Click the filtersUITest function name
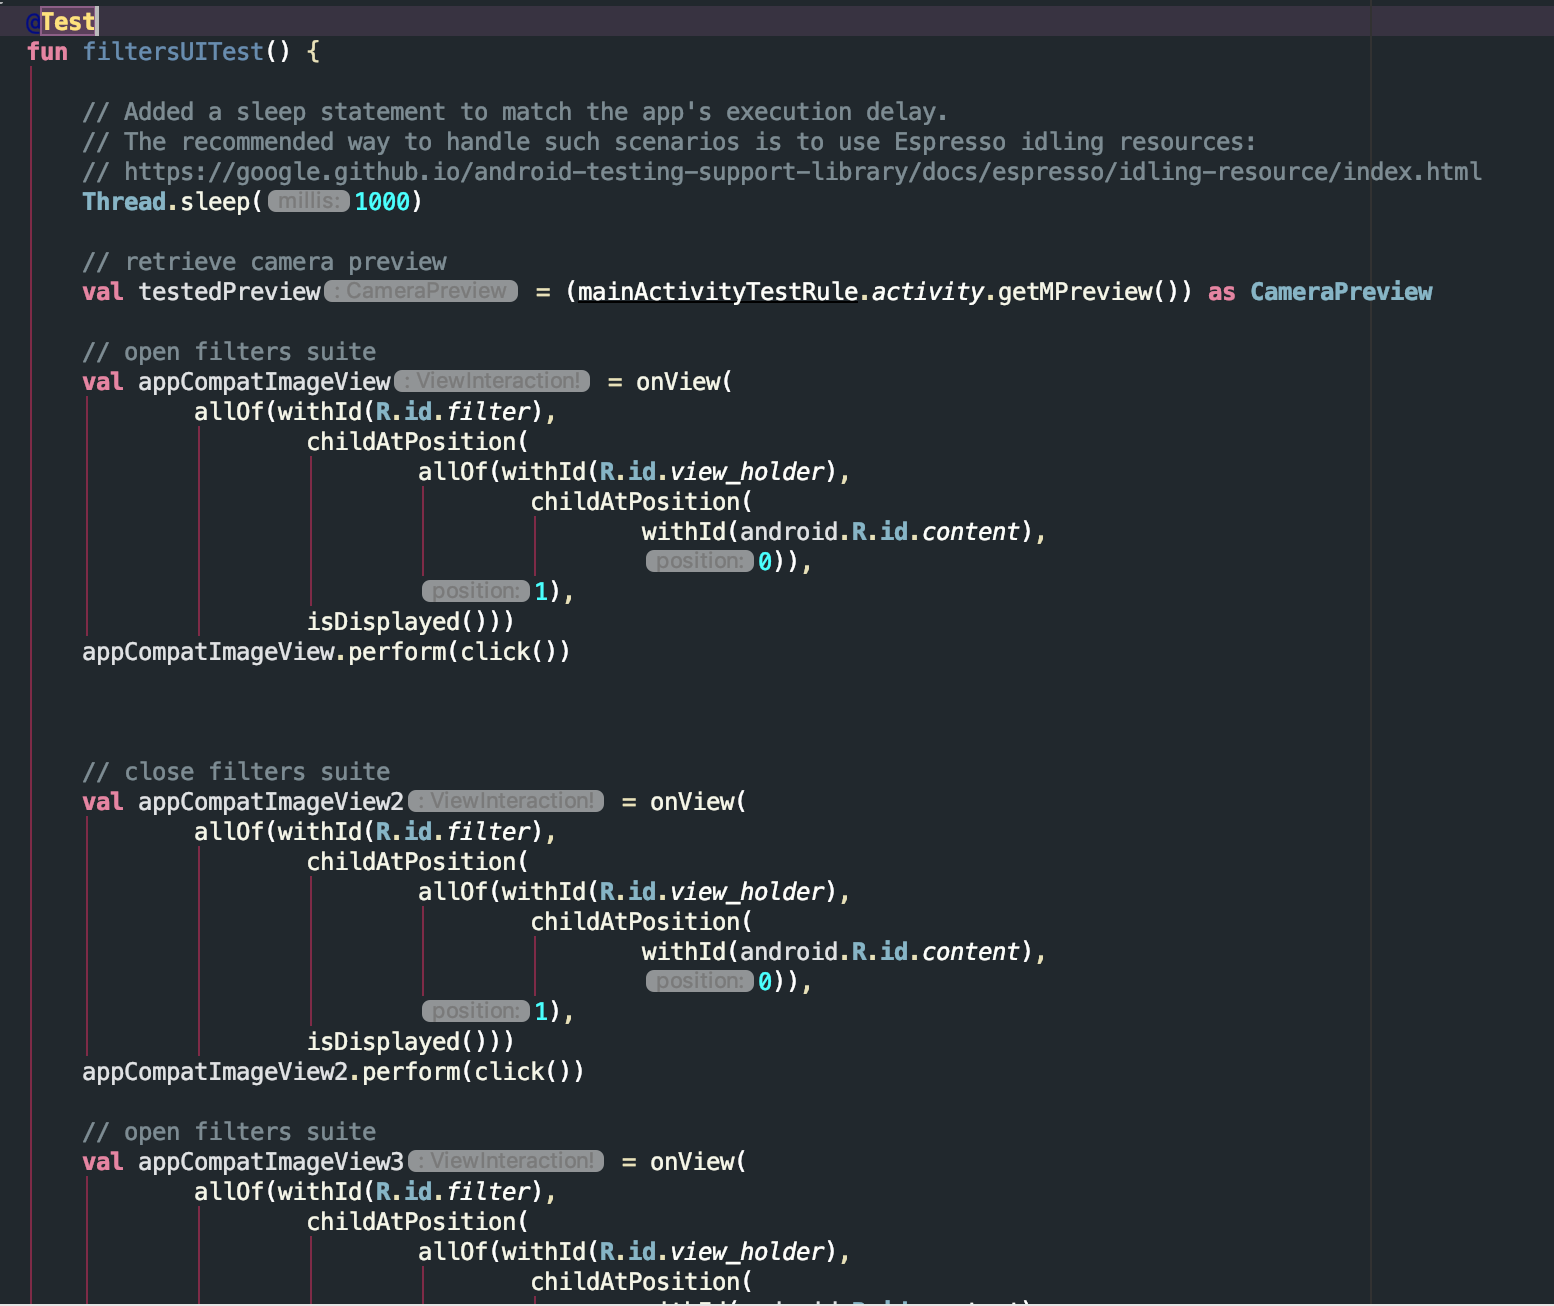This screenshot has height=1306, width=1554. tap(173, 51)
